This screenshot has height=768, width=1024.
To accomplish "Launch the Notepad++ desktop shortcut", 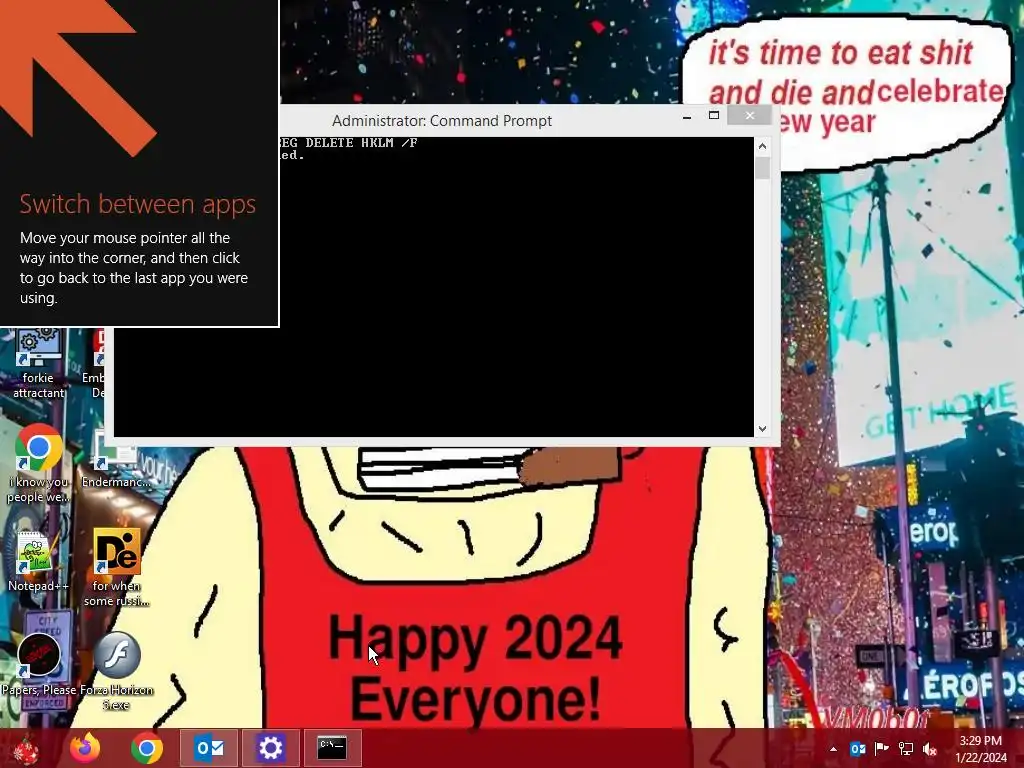I will pos(38,560).
